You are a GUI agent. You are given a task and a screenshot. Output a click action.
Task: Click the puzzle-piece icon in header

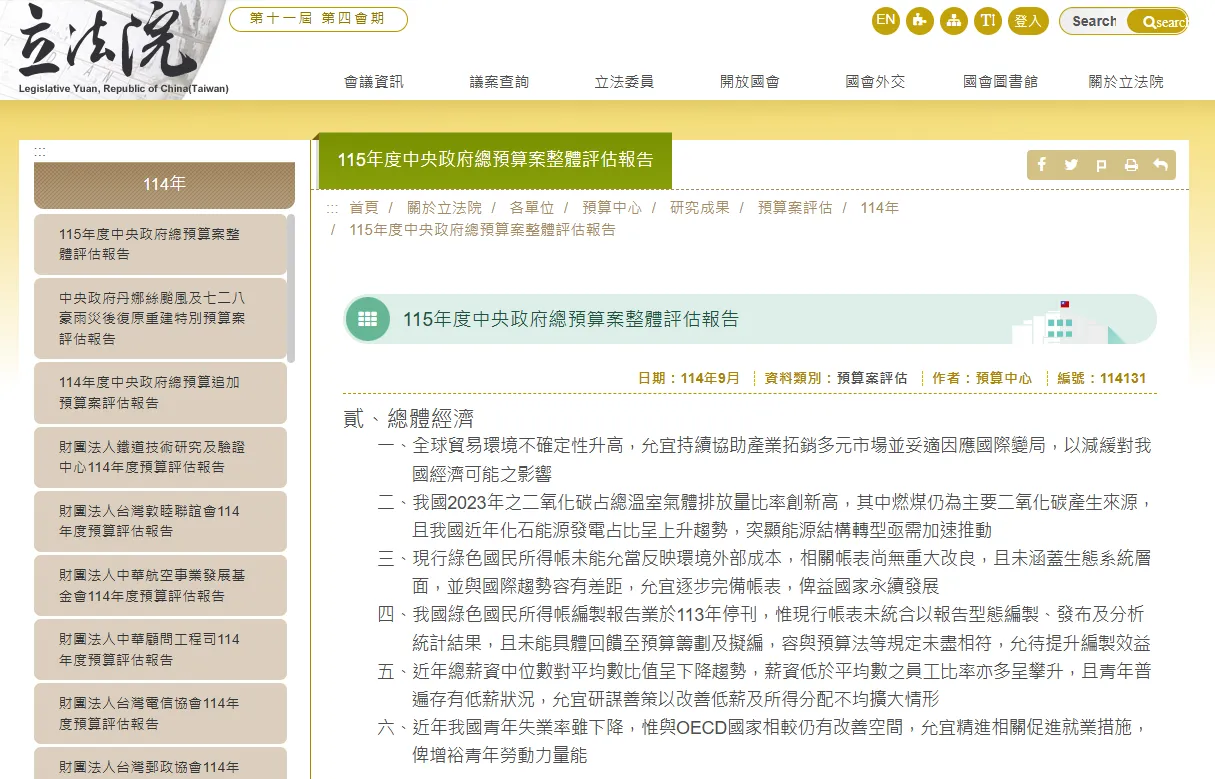pyautogui.click(x=920, y=20)
